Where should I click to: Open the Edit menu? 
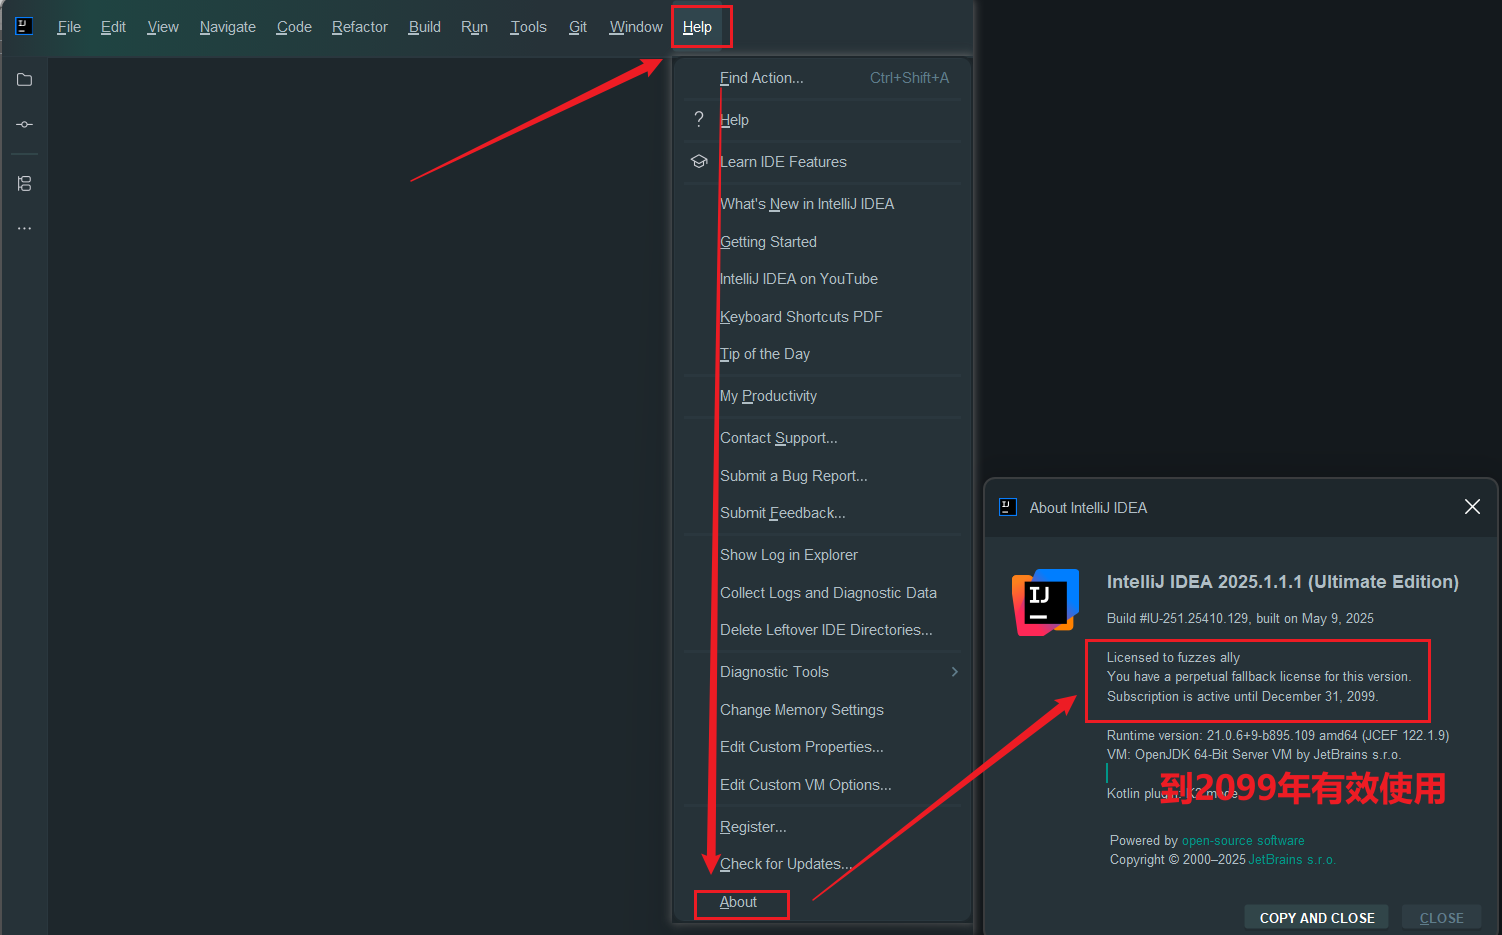[x=113, y=27]
